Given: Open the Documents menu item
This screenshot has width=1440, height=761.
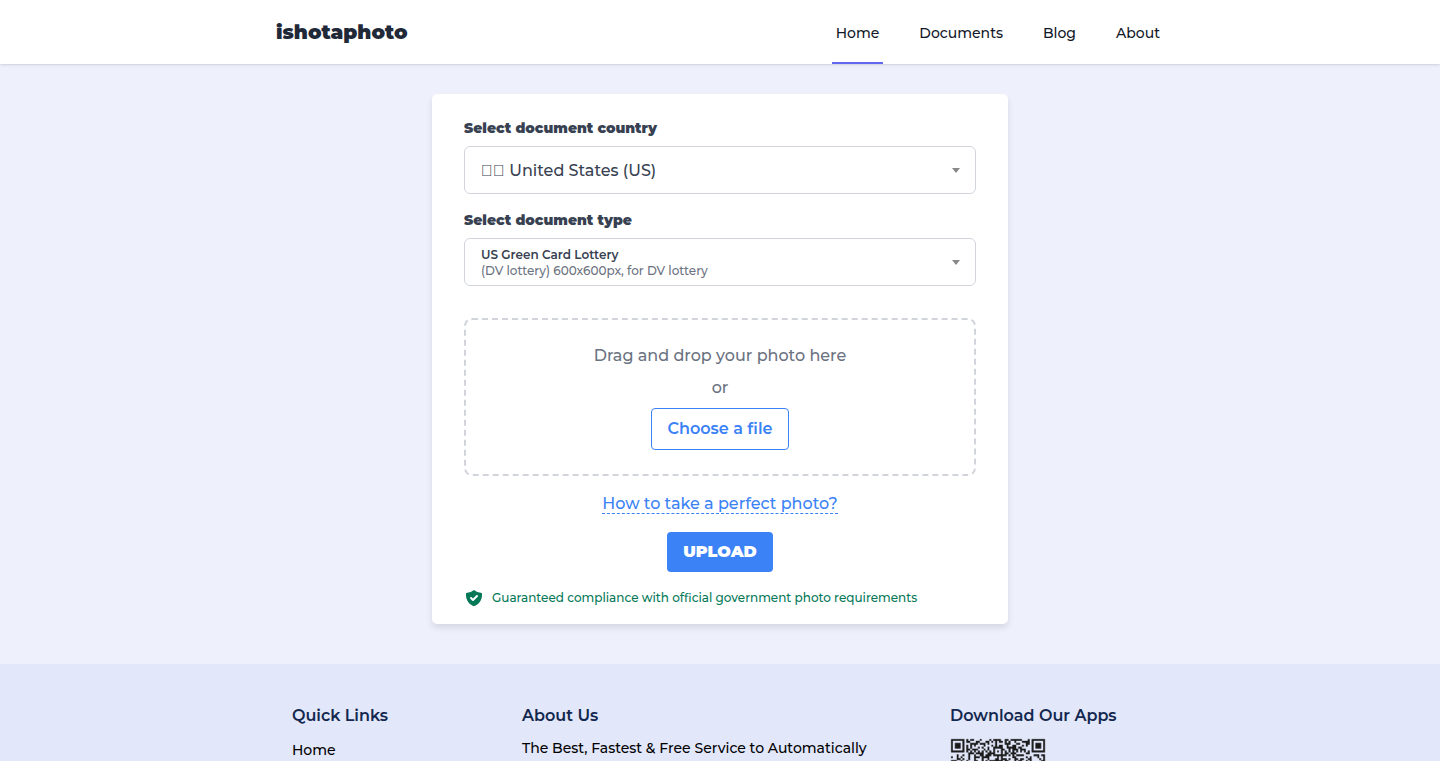Looking at the screenshot, I should 961,33.
